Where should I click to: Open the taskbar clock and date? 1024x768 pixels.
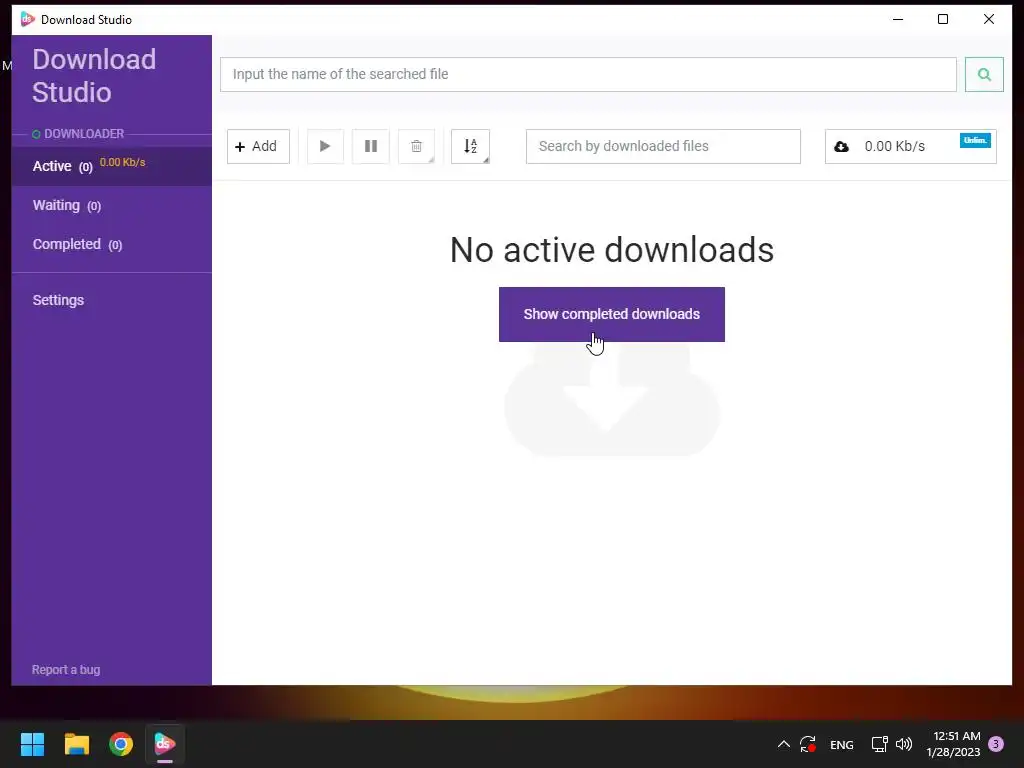(x=953, y=744)
